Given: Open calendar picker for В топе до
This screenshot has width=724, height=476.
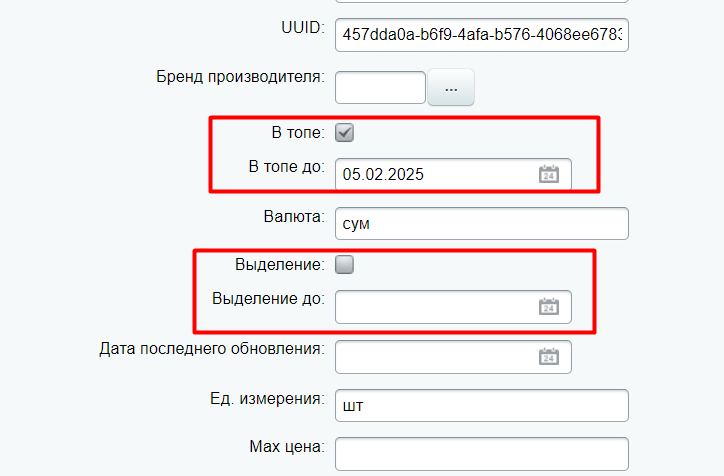Looking at the screenshot, I should point(549,174).
